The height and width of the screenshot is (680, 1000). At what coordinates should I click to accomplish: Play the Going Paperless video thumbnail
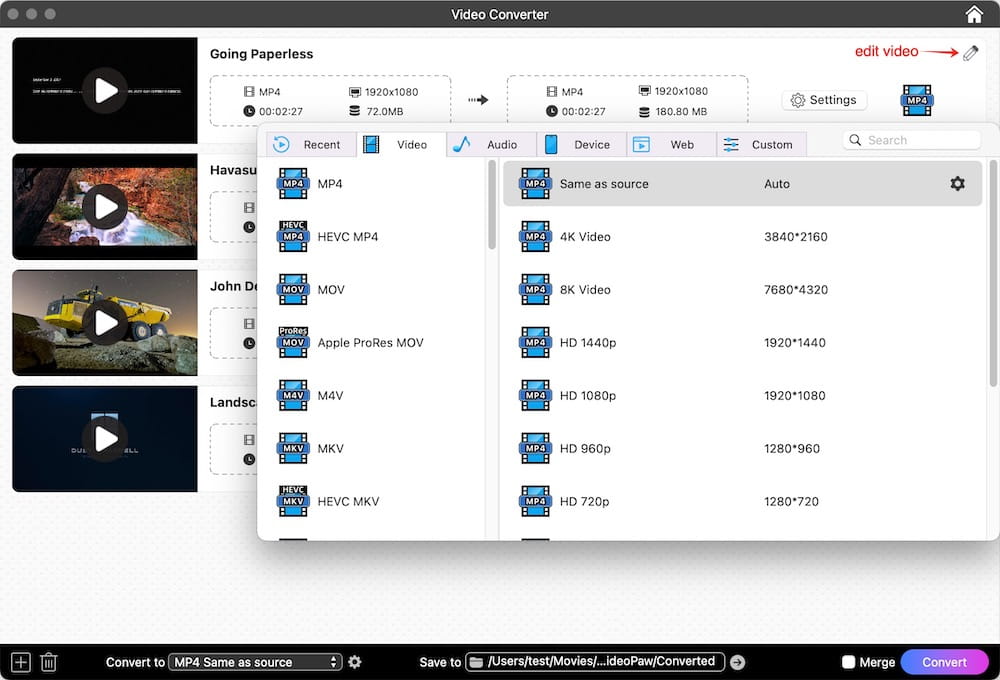tap(105, 90)
